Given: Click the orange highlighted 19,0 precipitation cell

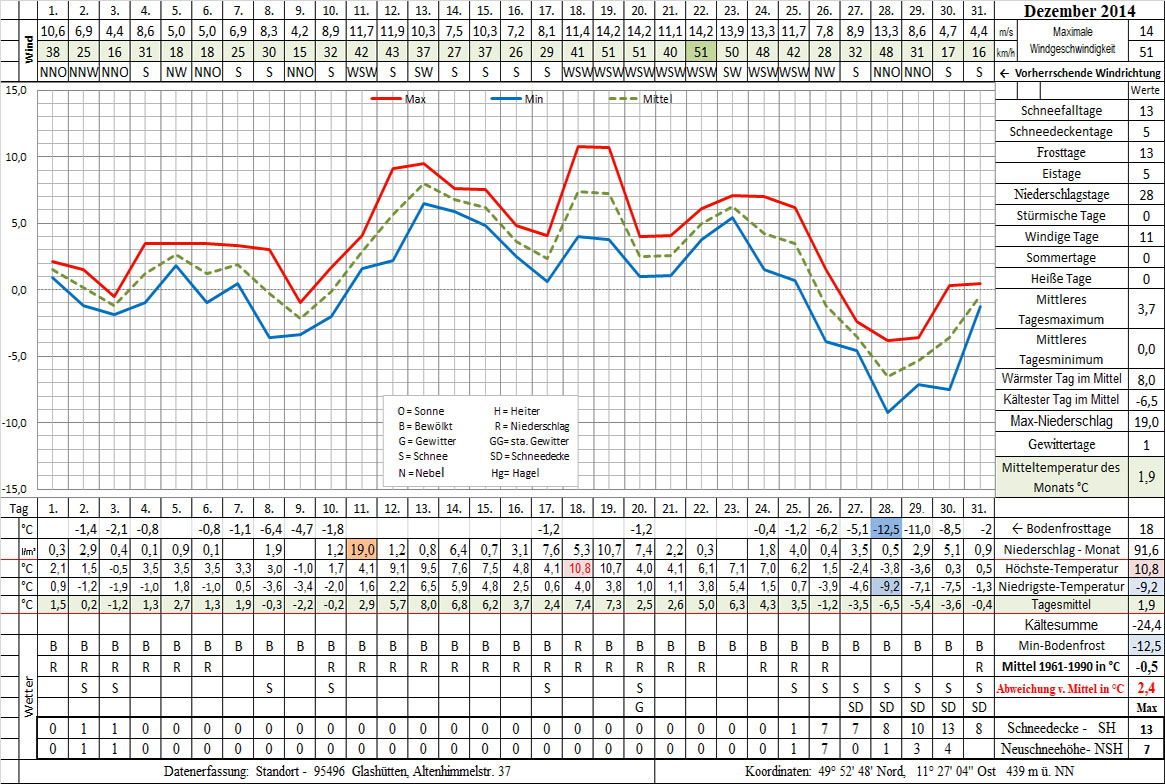Looking at the screenshot, I should pos(362,549).
